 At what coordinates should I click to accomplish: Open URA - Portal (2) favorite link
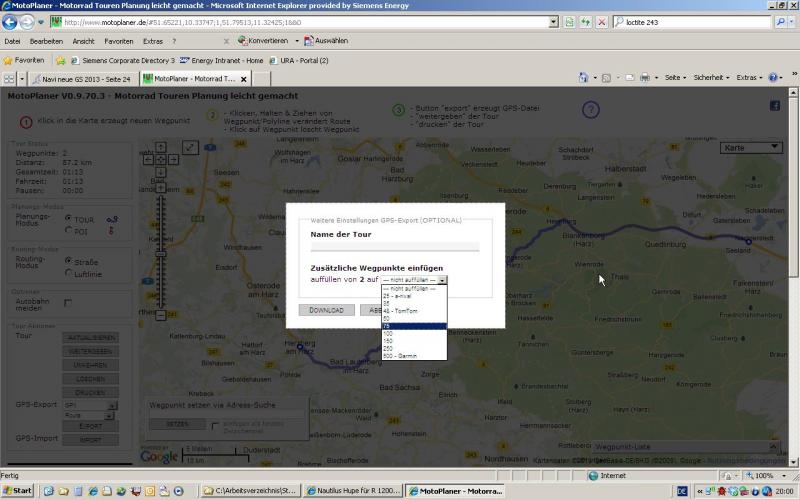299,60
